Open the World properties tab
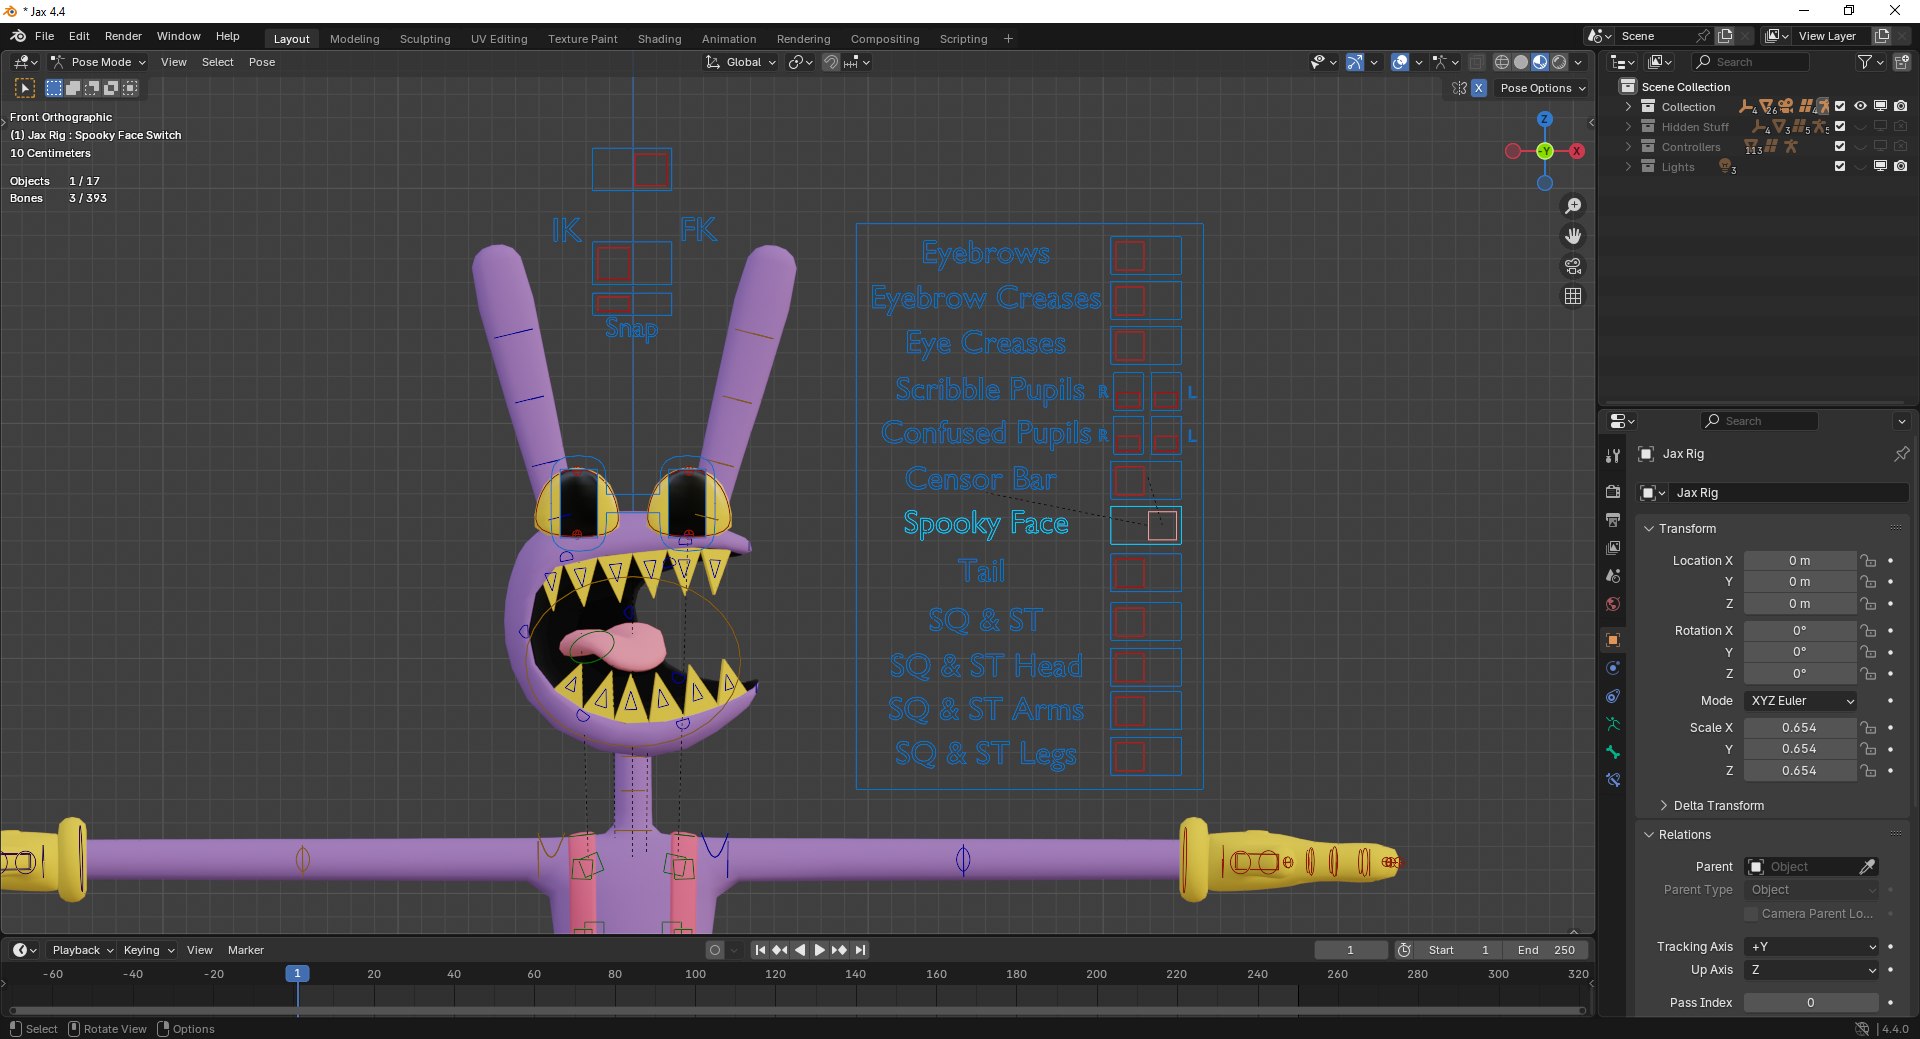 click(1612, 604)
